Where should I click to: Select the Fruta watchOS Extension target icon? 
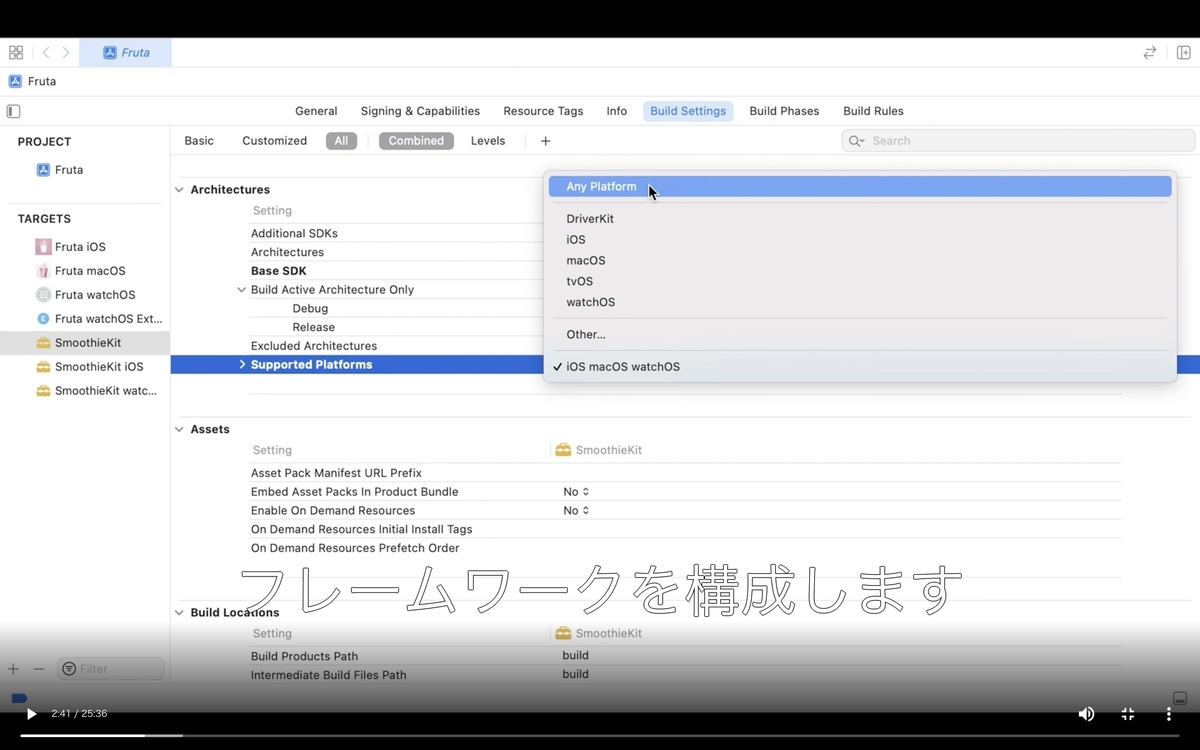click(x=43, y=319)
